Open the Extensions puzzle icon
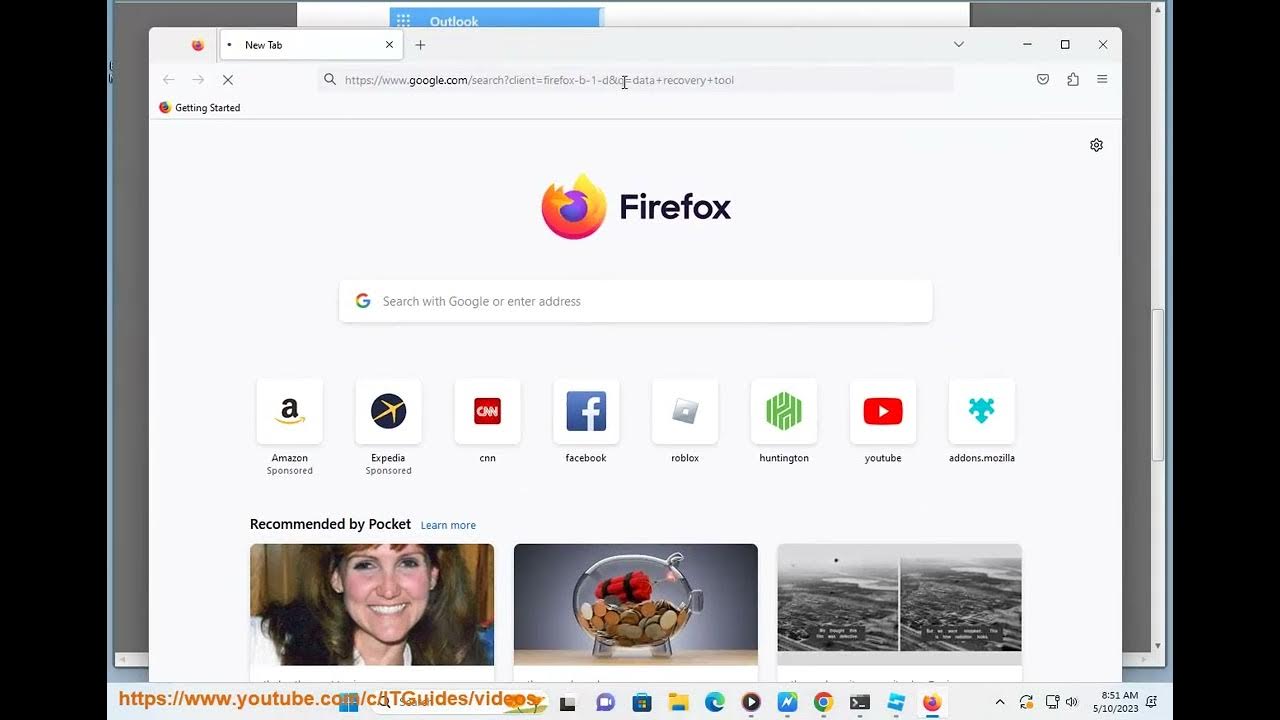This screenshot has height=720, width=1280. click(x=1073, y=80)
